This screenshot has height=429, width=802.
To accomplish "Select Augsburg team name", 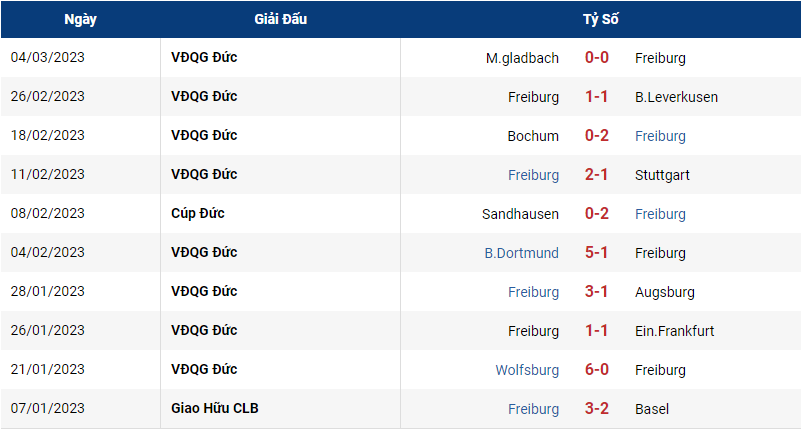I will click(665, 292).
